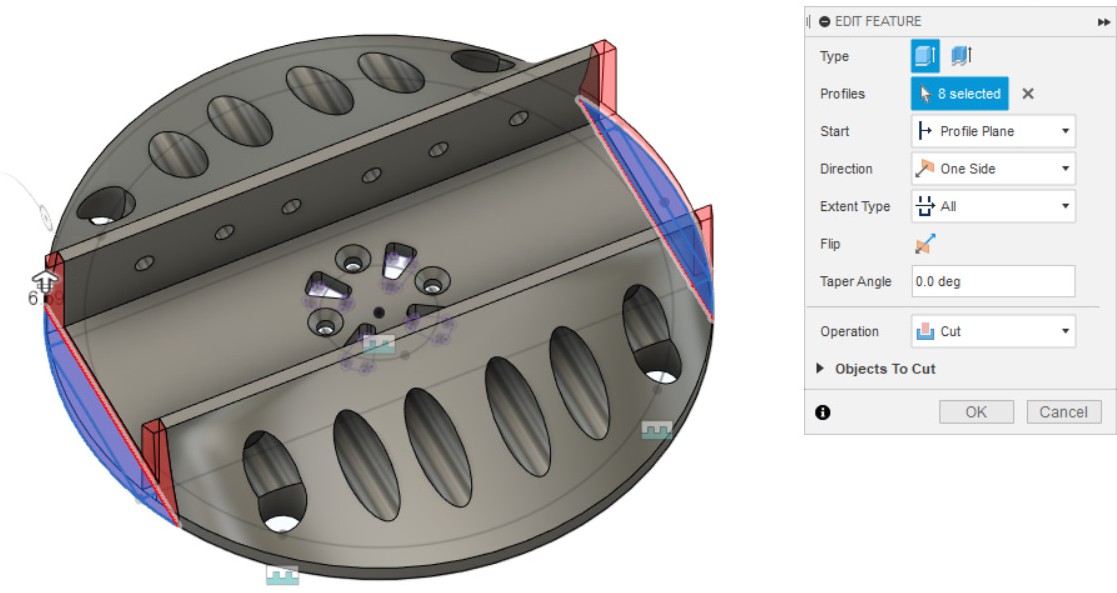Expand the Objects To Cut section
This screenshot has height=593, width=1117.
(x=877, y=369)
